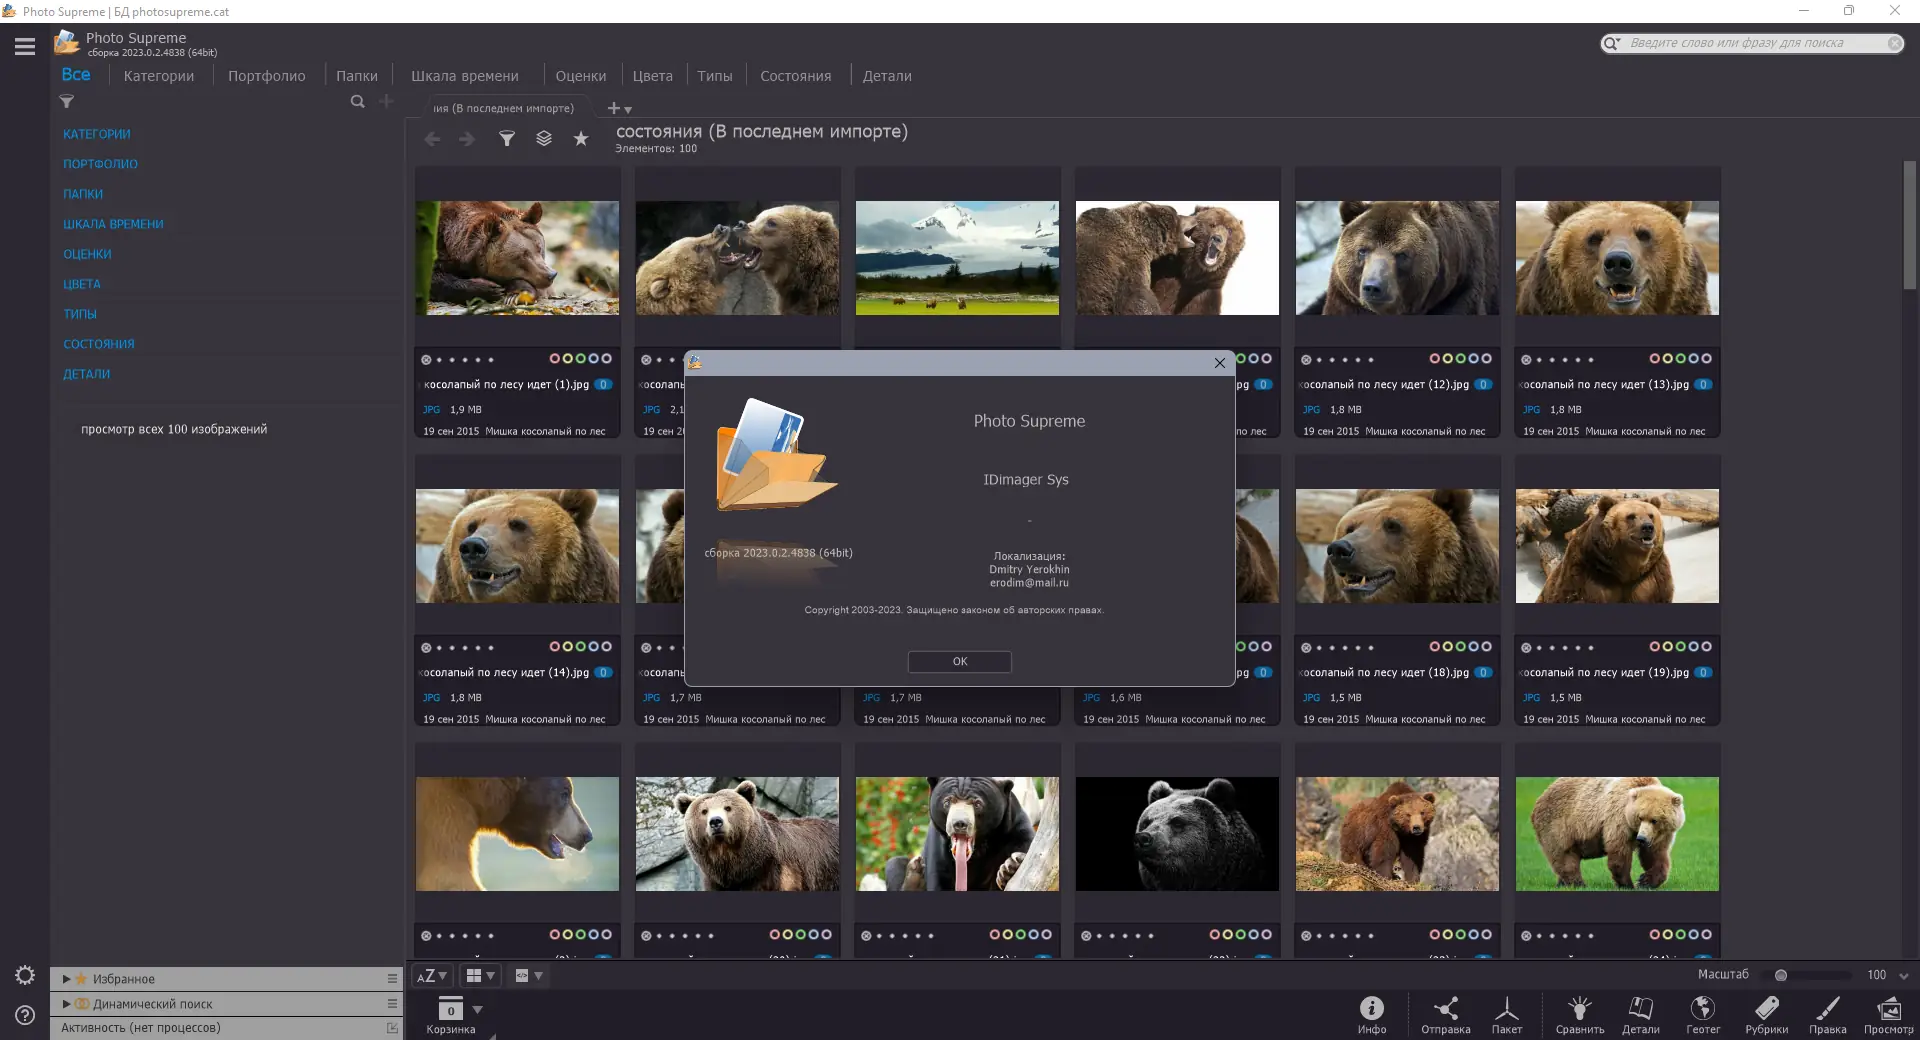This screenshot has height=1040, width=1920.
Task: Open the ПАПКИ link in sidebar
Action: 83,194
